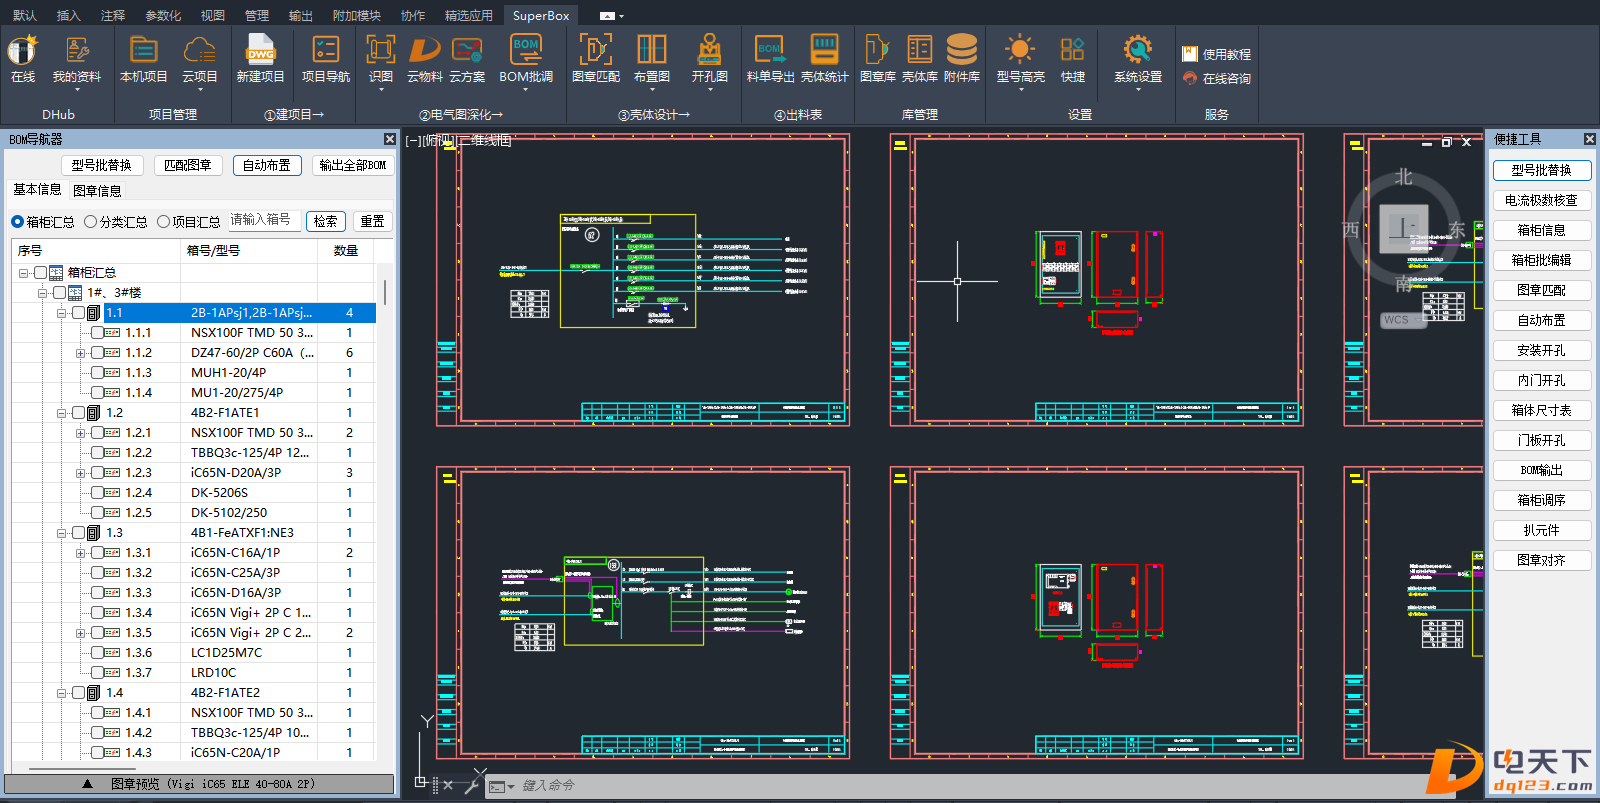The image size is (1600, 803).
Task: Click the 请输入箱号 search field
Action: coord(264,220)
